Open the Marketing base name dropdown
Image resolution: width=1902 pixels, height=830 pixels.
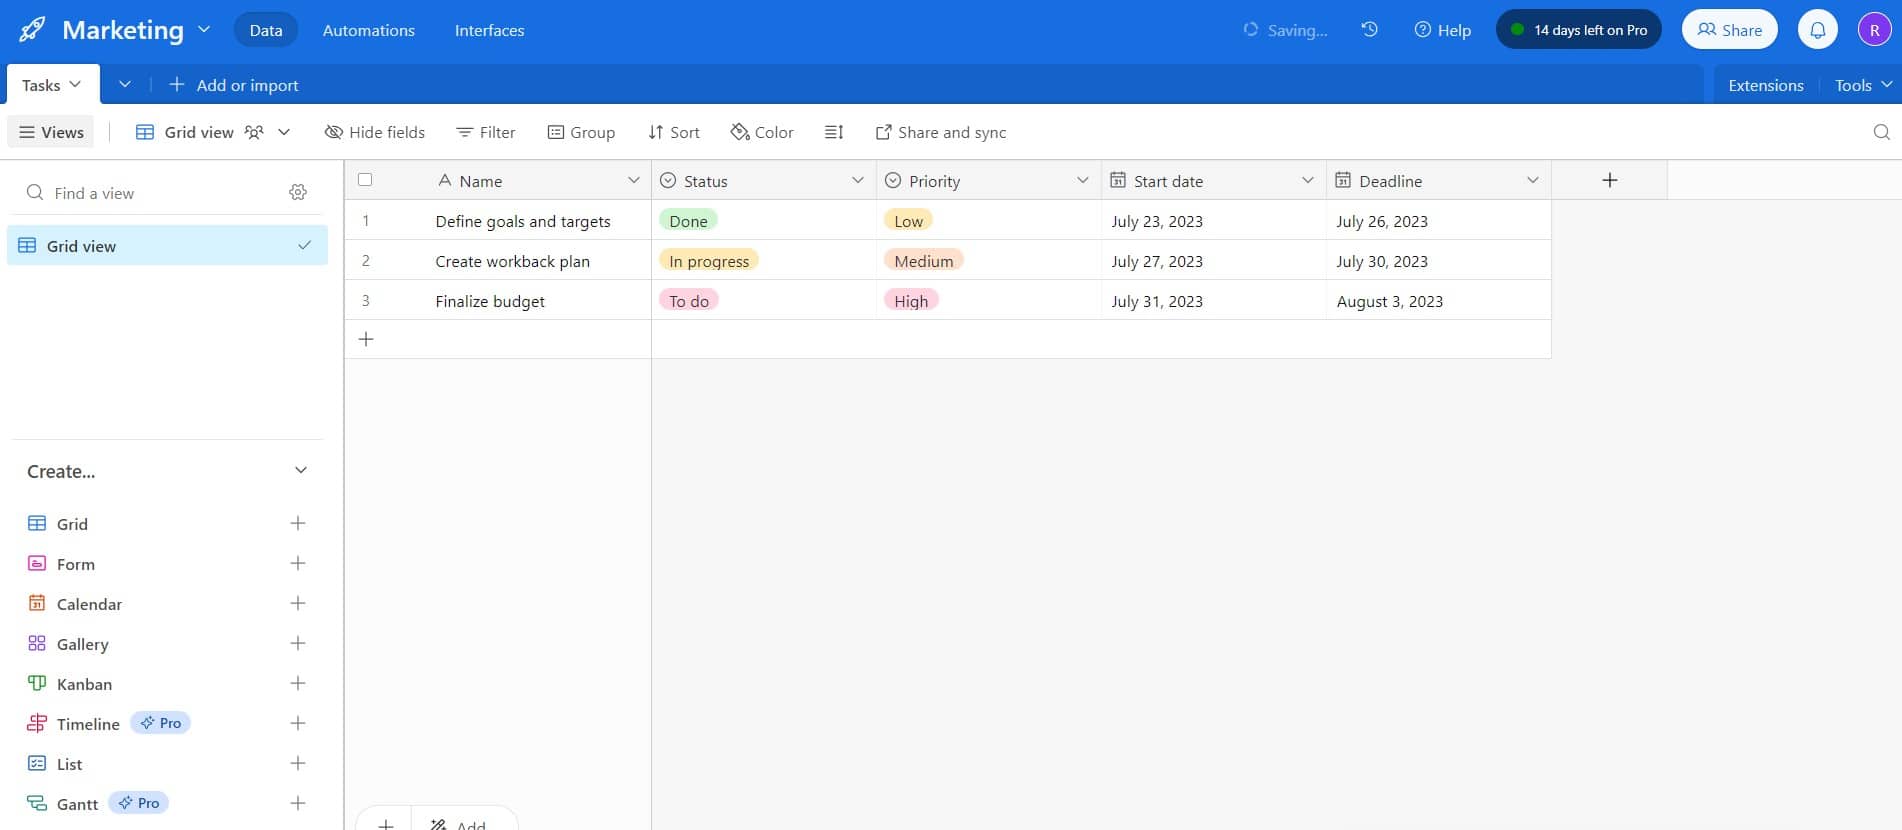pyautogui.click(x=204, y=30)
